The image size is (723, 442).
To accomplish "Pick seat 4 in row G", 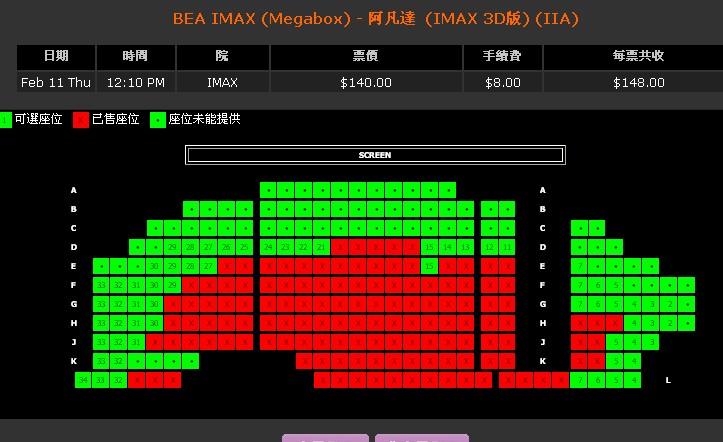I will click(634, 304).
